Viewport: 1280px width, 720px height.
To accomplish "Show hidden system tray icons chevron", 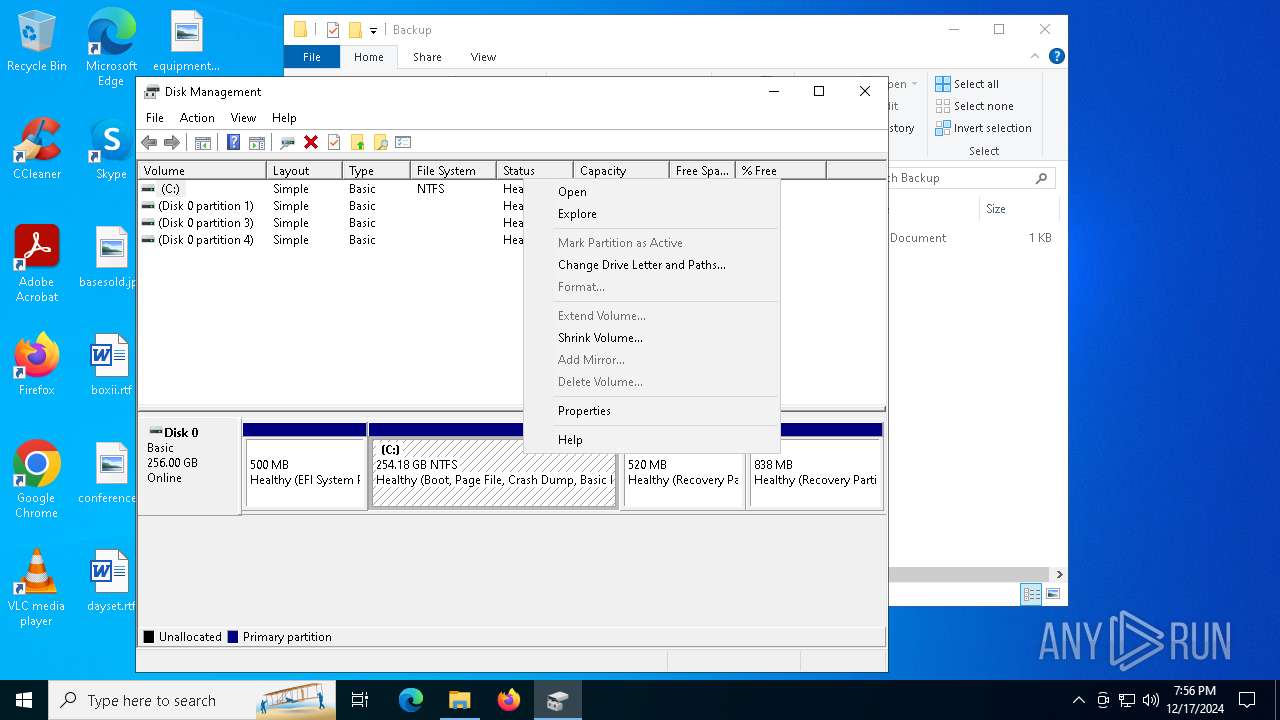I will coord(1078,700).
